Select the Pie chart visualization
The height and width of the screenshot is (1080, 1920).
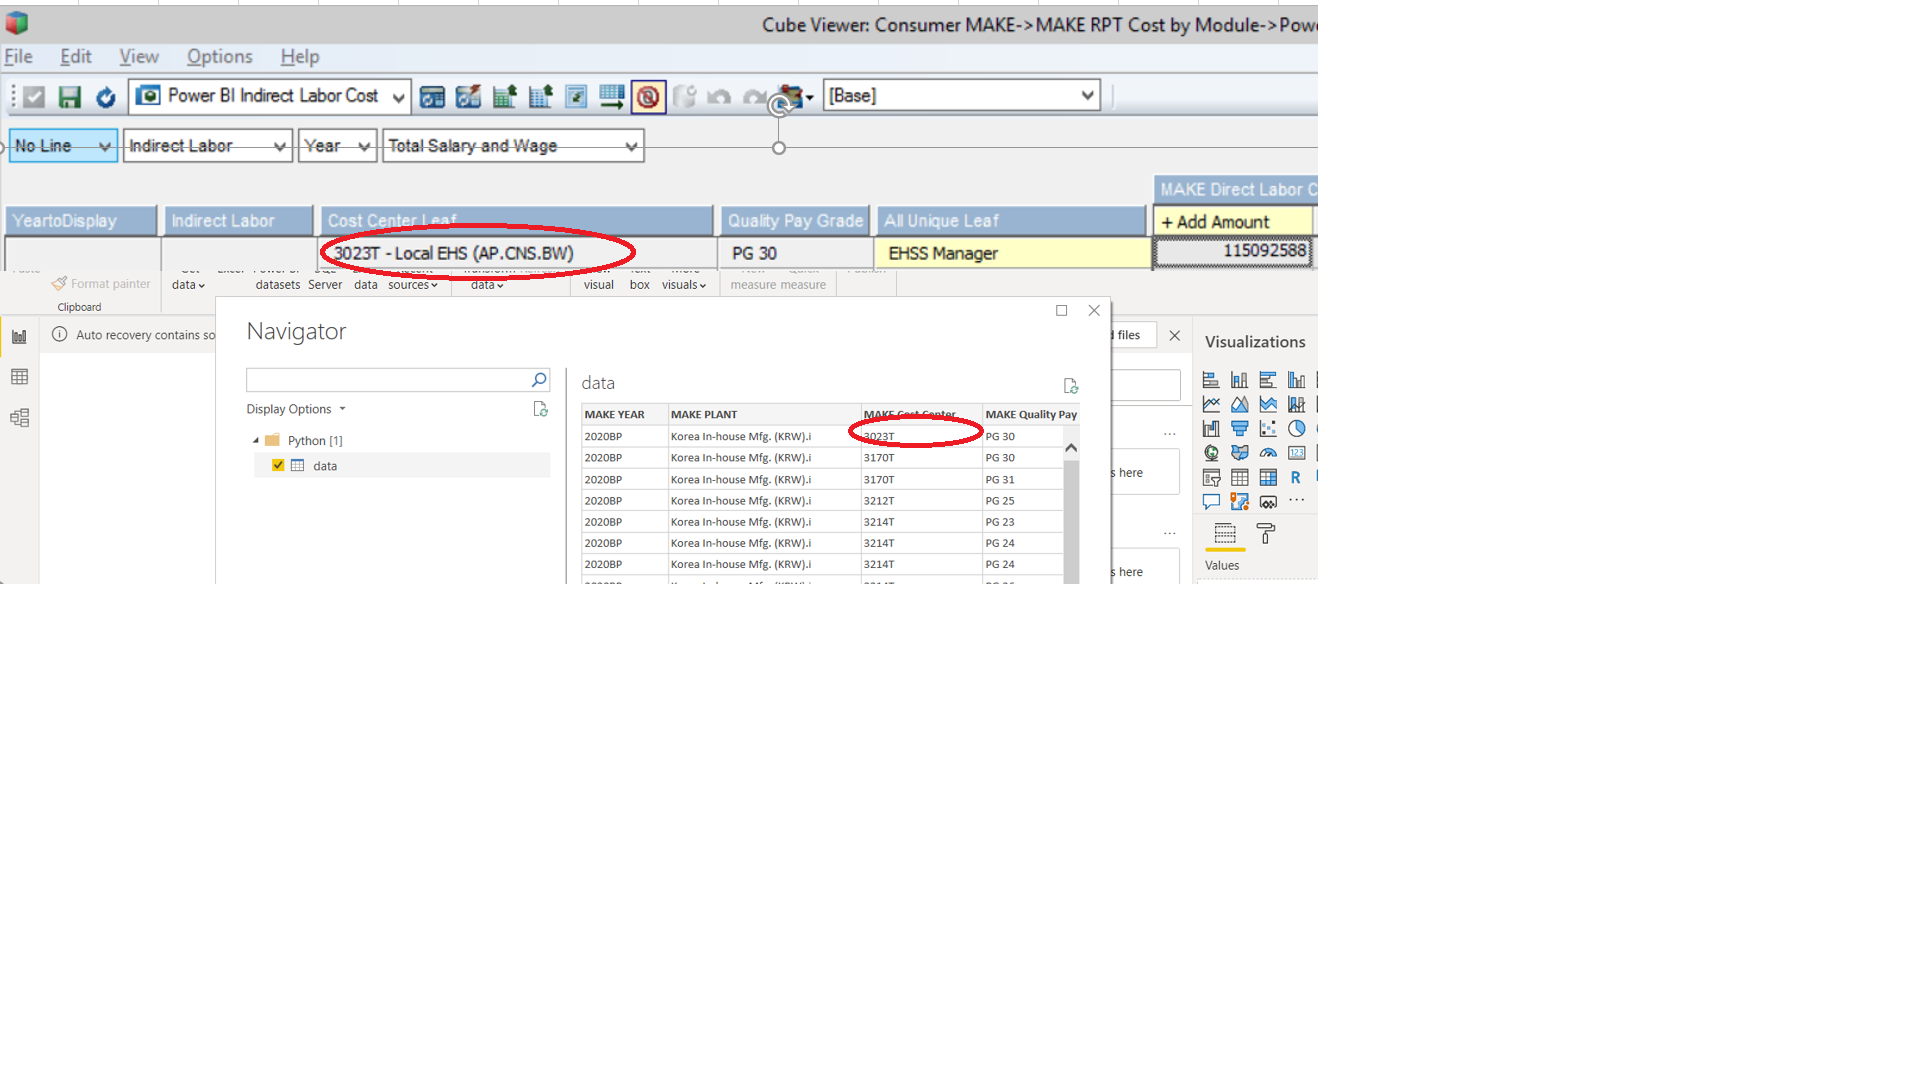pyautogui.click(x=1297, y=429)
